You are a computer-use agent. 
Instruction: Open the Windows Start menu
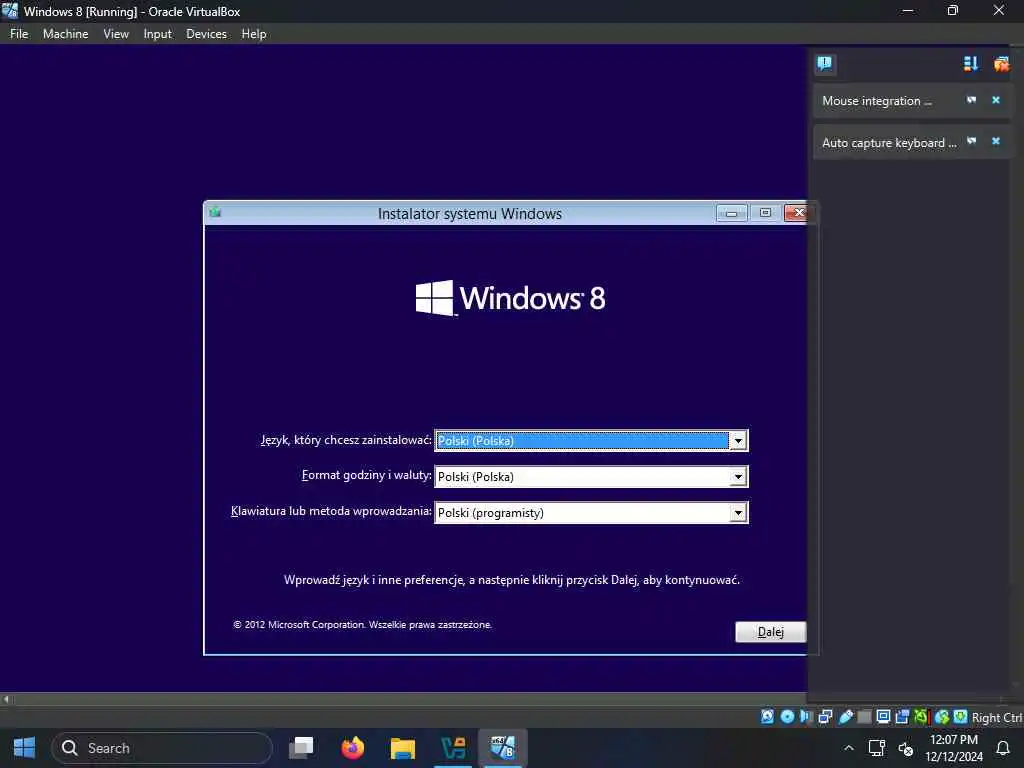point(25,748)
